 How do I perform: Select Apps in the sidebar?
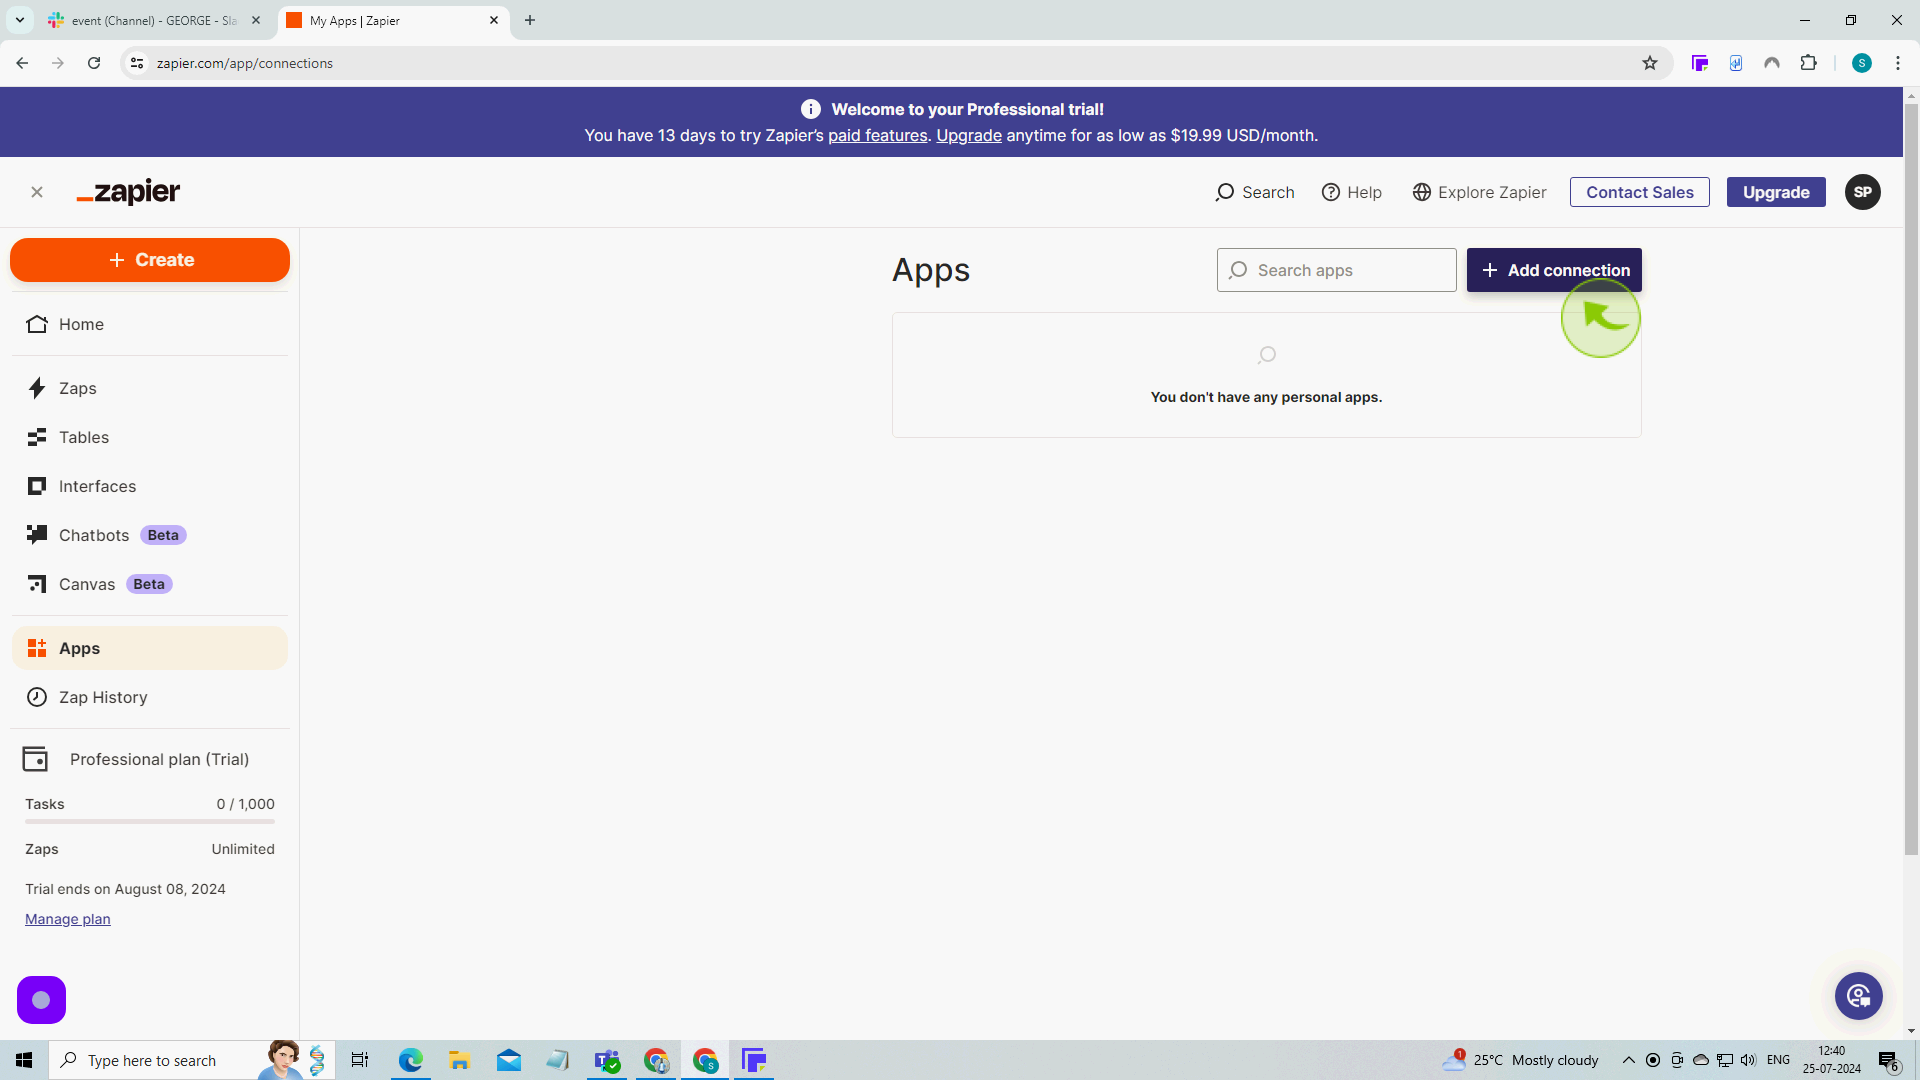click(x=150, y=648)
